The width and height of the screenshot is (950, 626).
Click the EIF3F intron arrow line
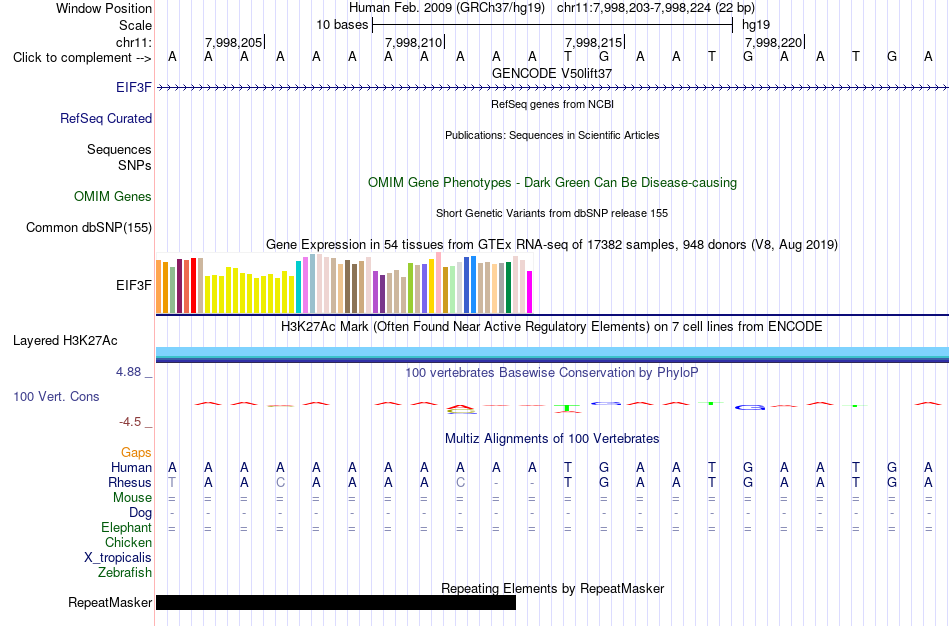[552, 88]
